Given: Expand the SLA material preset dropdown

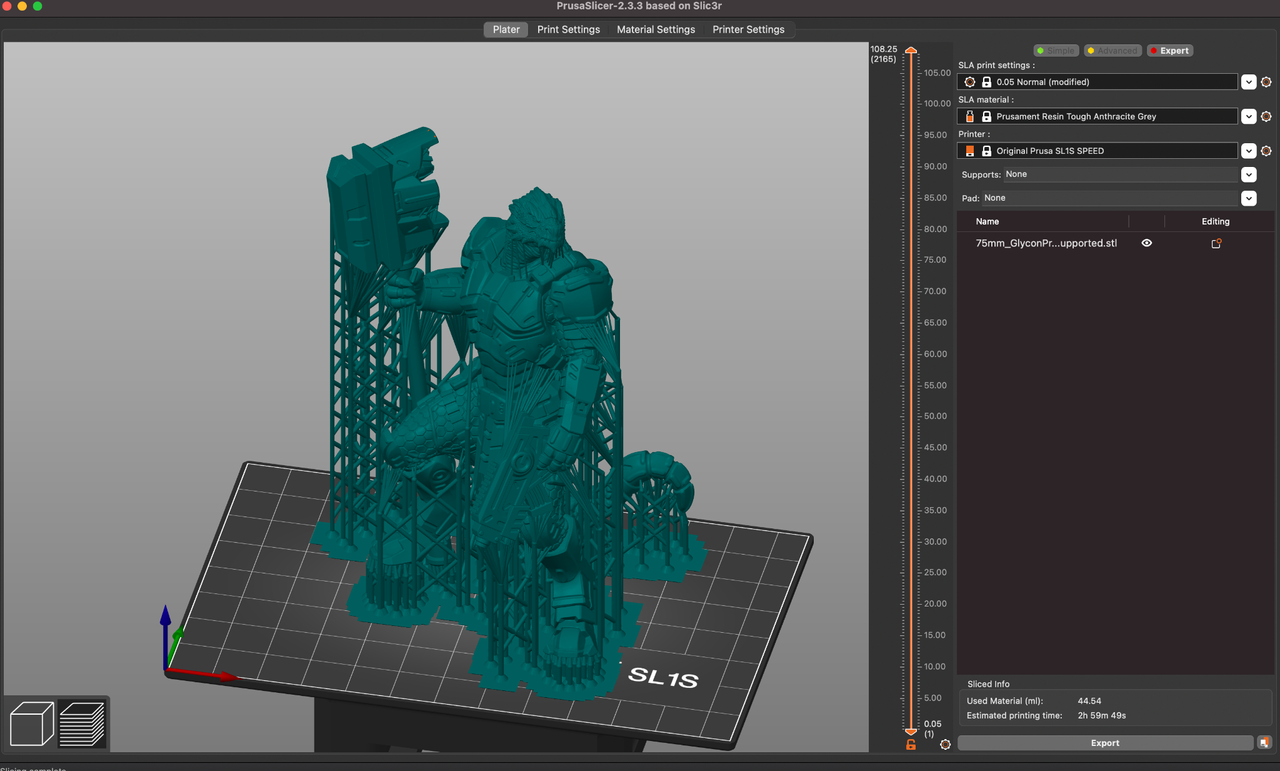Looking at the screenshot, I should tap(1249, 117).
